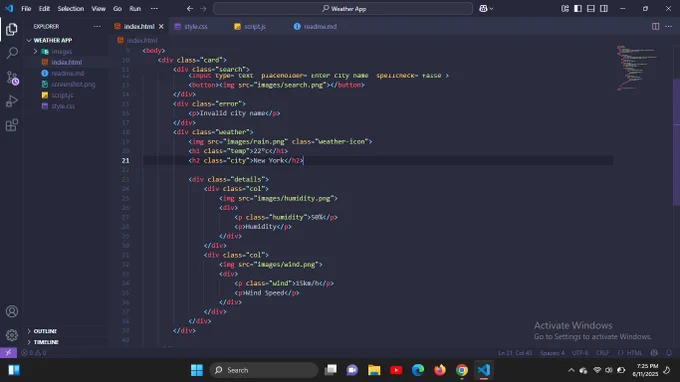Open the Edit menu
The width and height of the screenshot is (680, 382).
pos(44,8)
